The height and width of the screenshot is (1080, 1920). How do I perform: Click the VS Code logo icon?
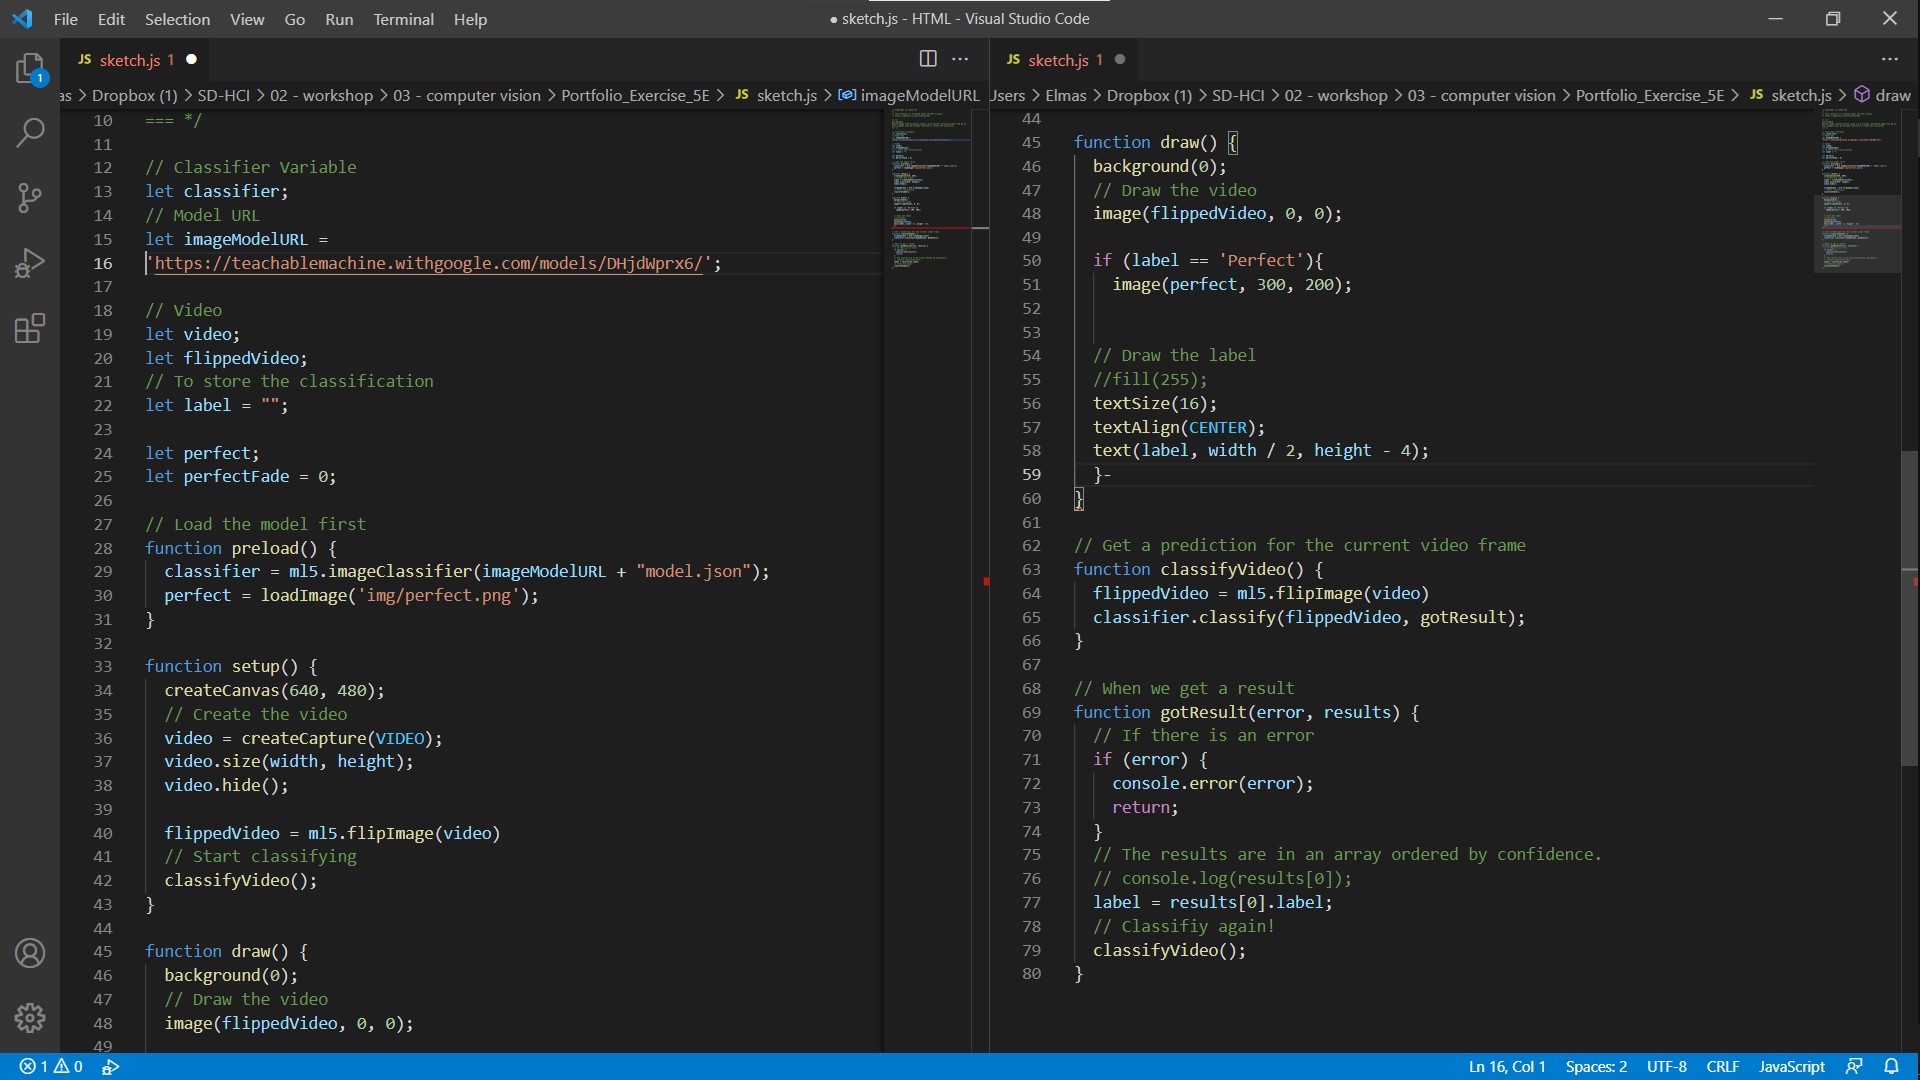pyautogui.click(x=22, y=19)
